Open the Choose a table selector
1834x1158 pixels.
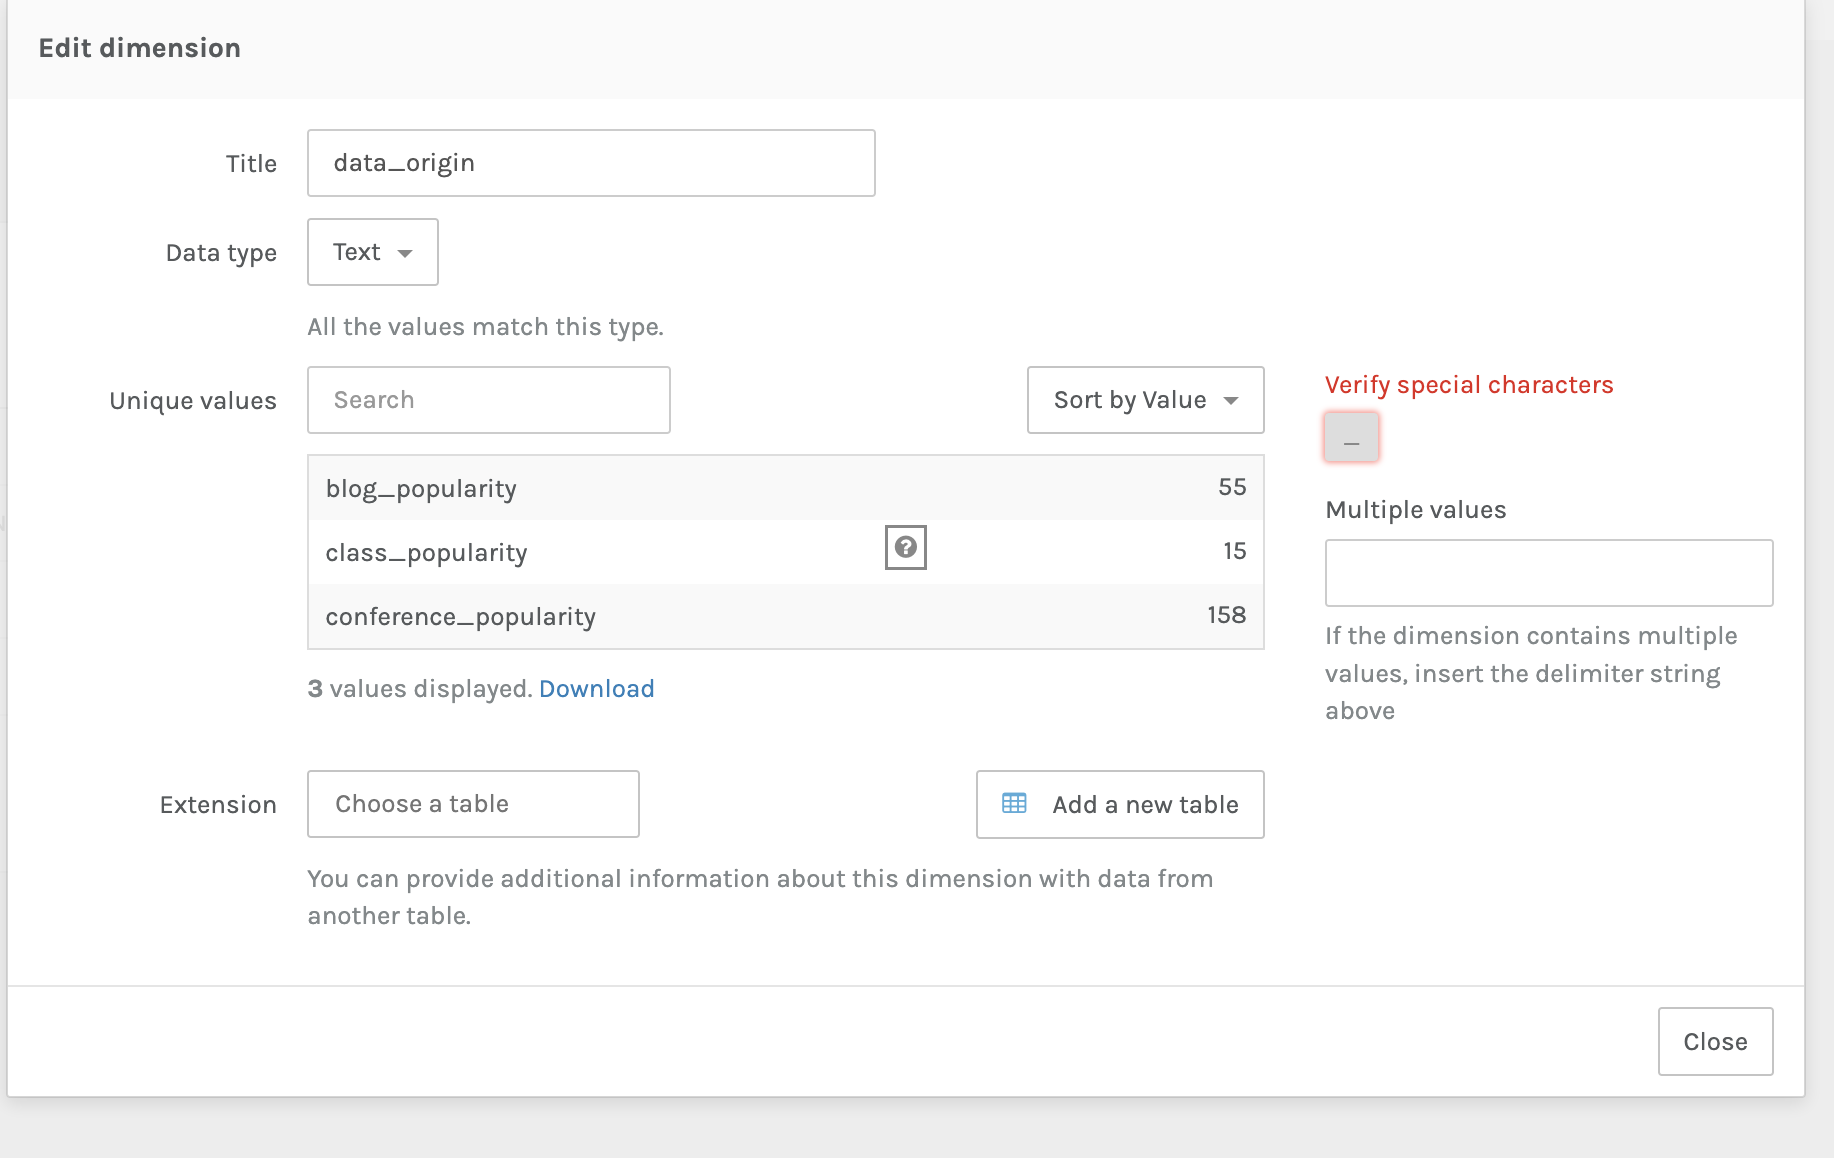[473, 804]
